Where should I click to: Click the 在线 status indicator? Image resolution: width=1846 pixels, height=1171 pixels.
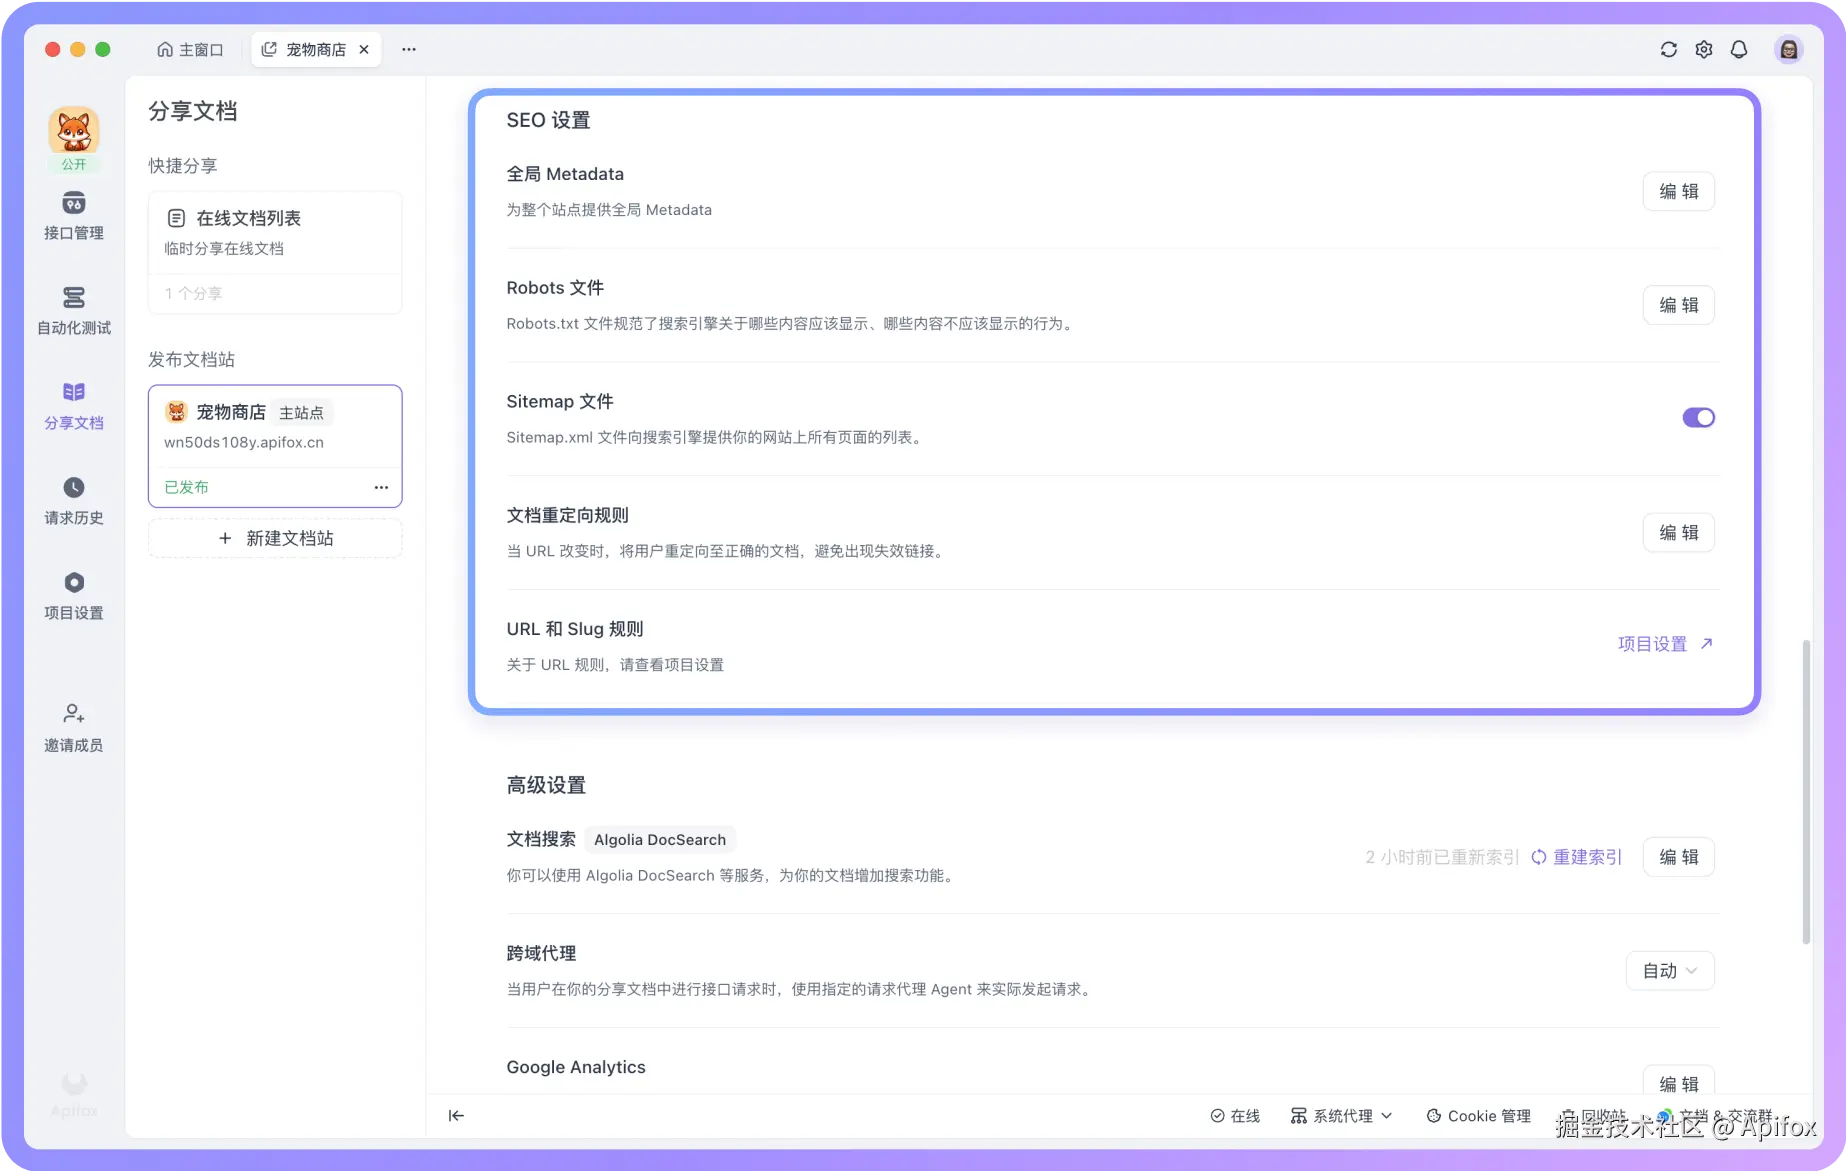(x=1235, y=1115)
